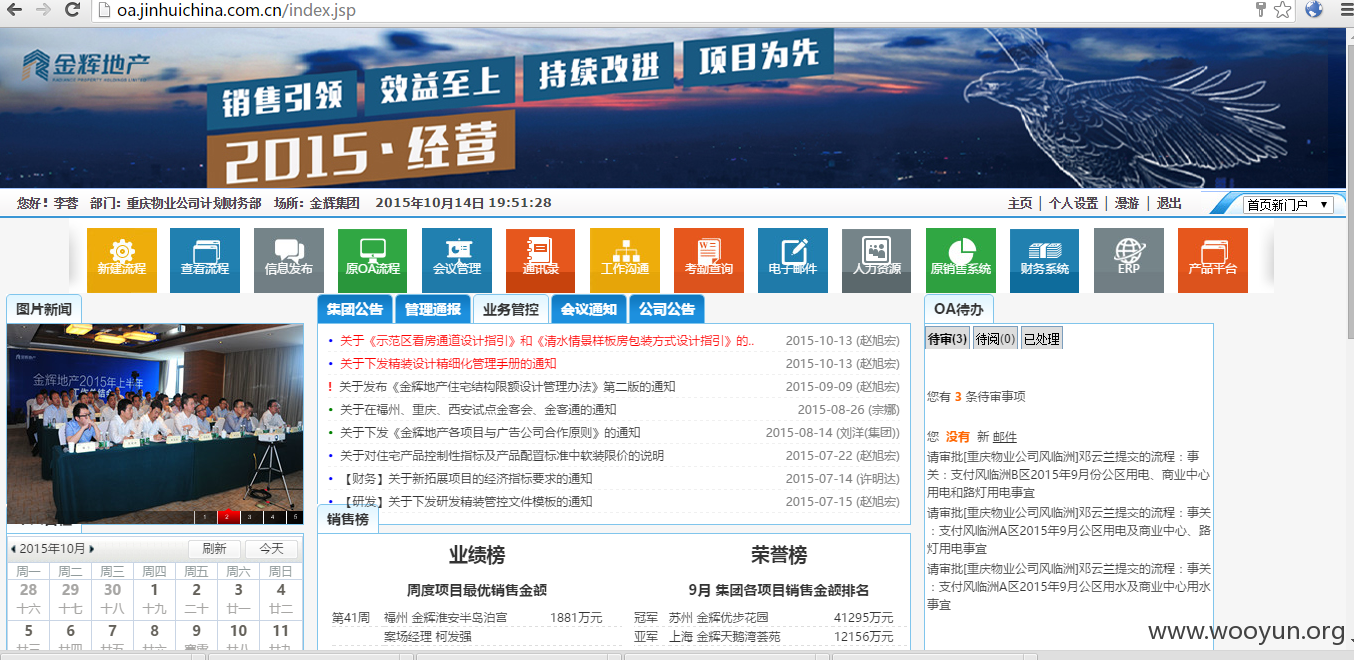Click the globe extension icon
1354x660 pixels.
tap(1314, 10)
